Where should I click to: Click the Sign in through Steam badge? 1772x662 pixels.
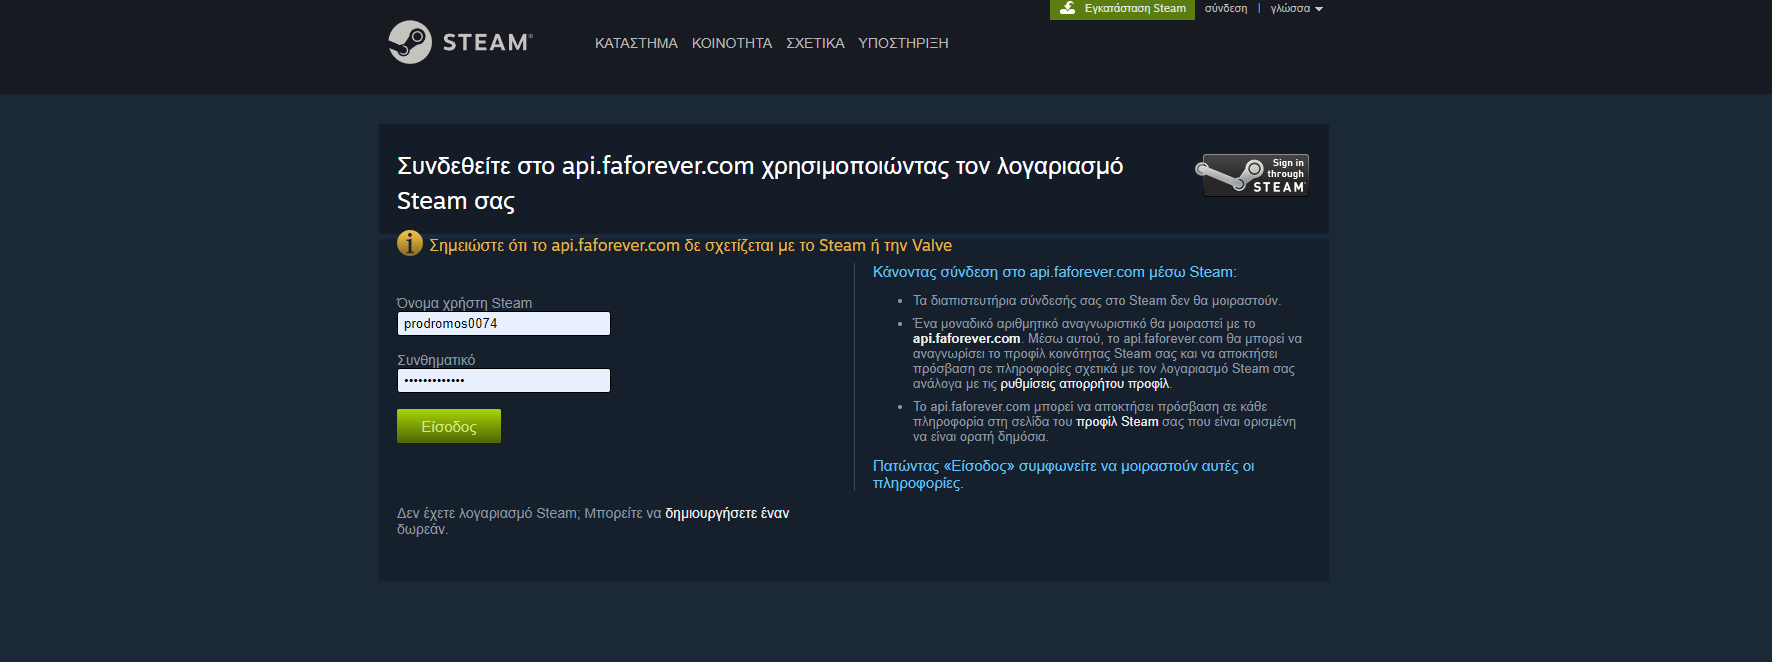point(1252,175)
